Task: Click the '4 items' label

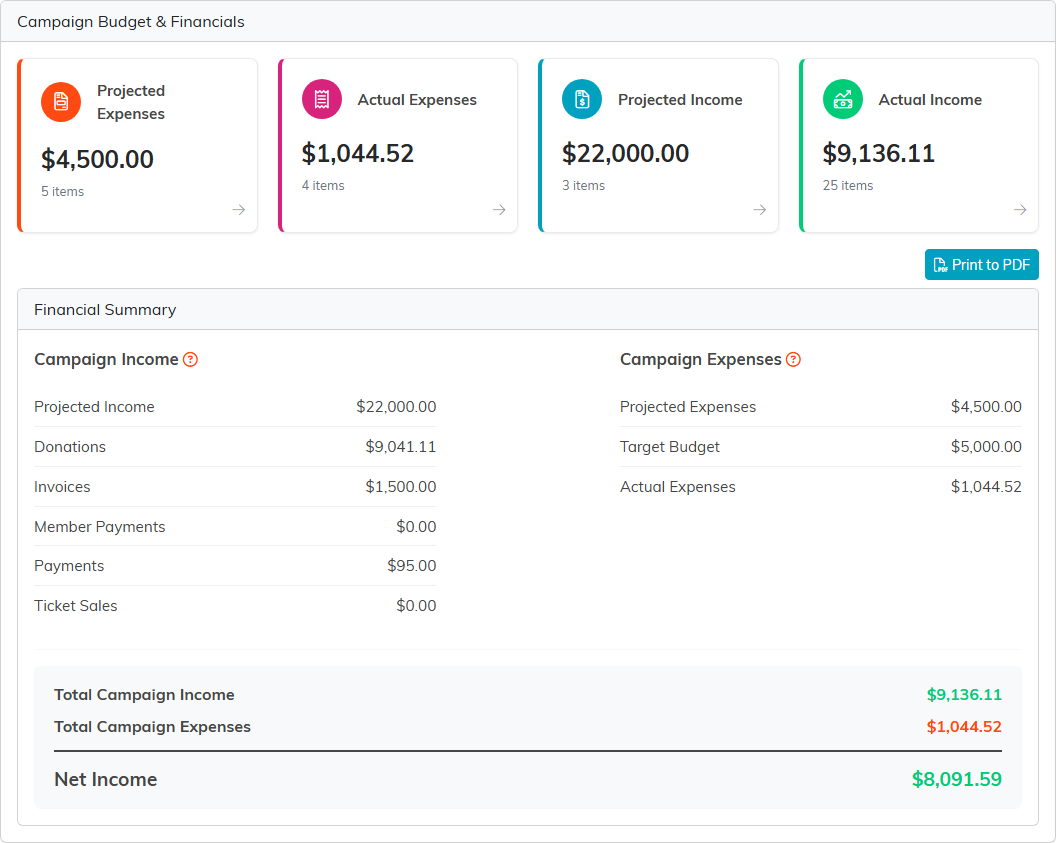Action: 323,186
